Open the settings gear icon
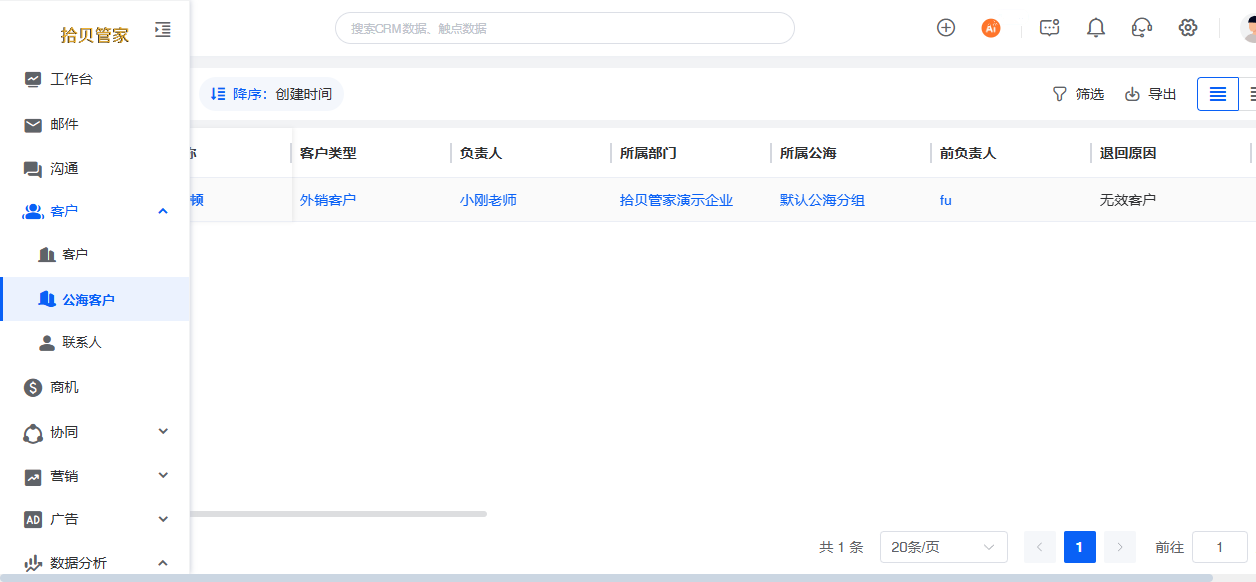 coord(1188,28)
